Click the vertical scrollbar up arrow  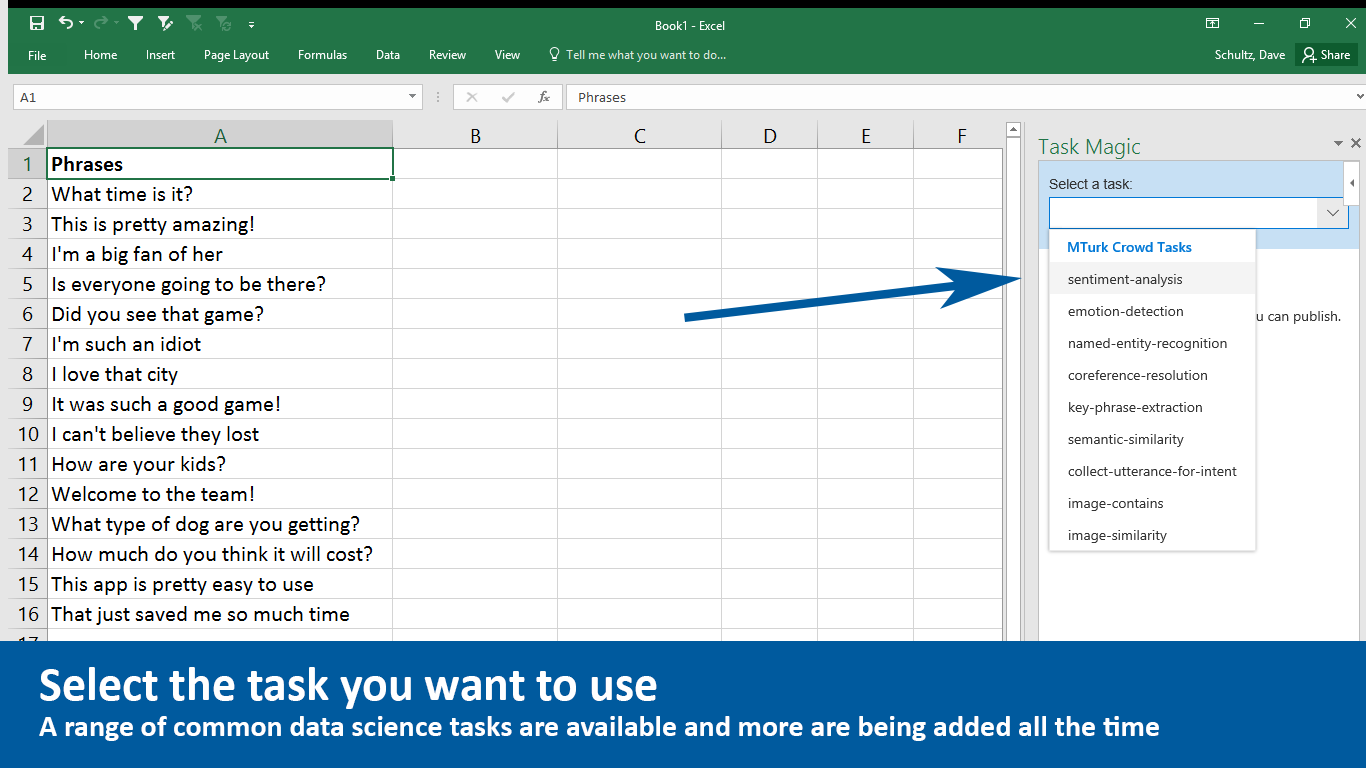coord(1013,129)
